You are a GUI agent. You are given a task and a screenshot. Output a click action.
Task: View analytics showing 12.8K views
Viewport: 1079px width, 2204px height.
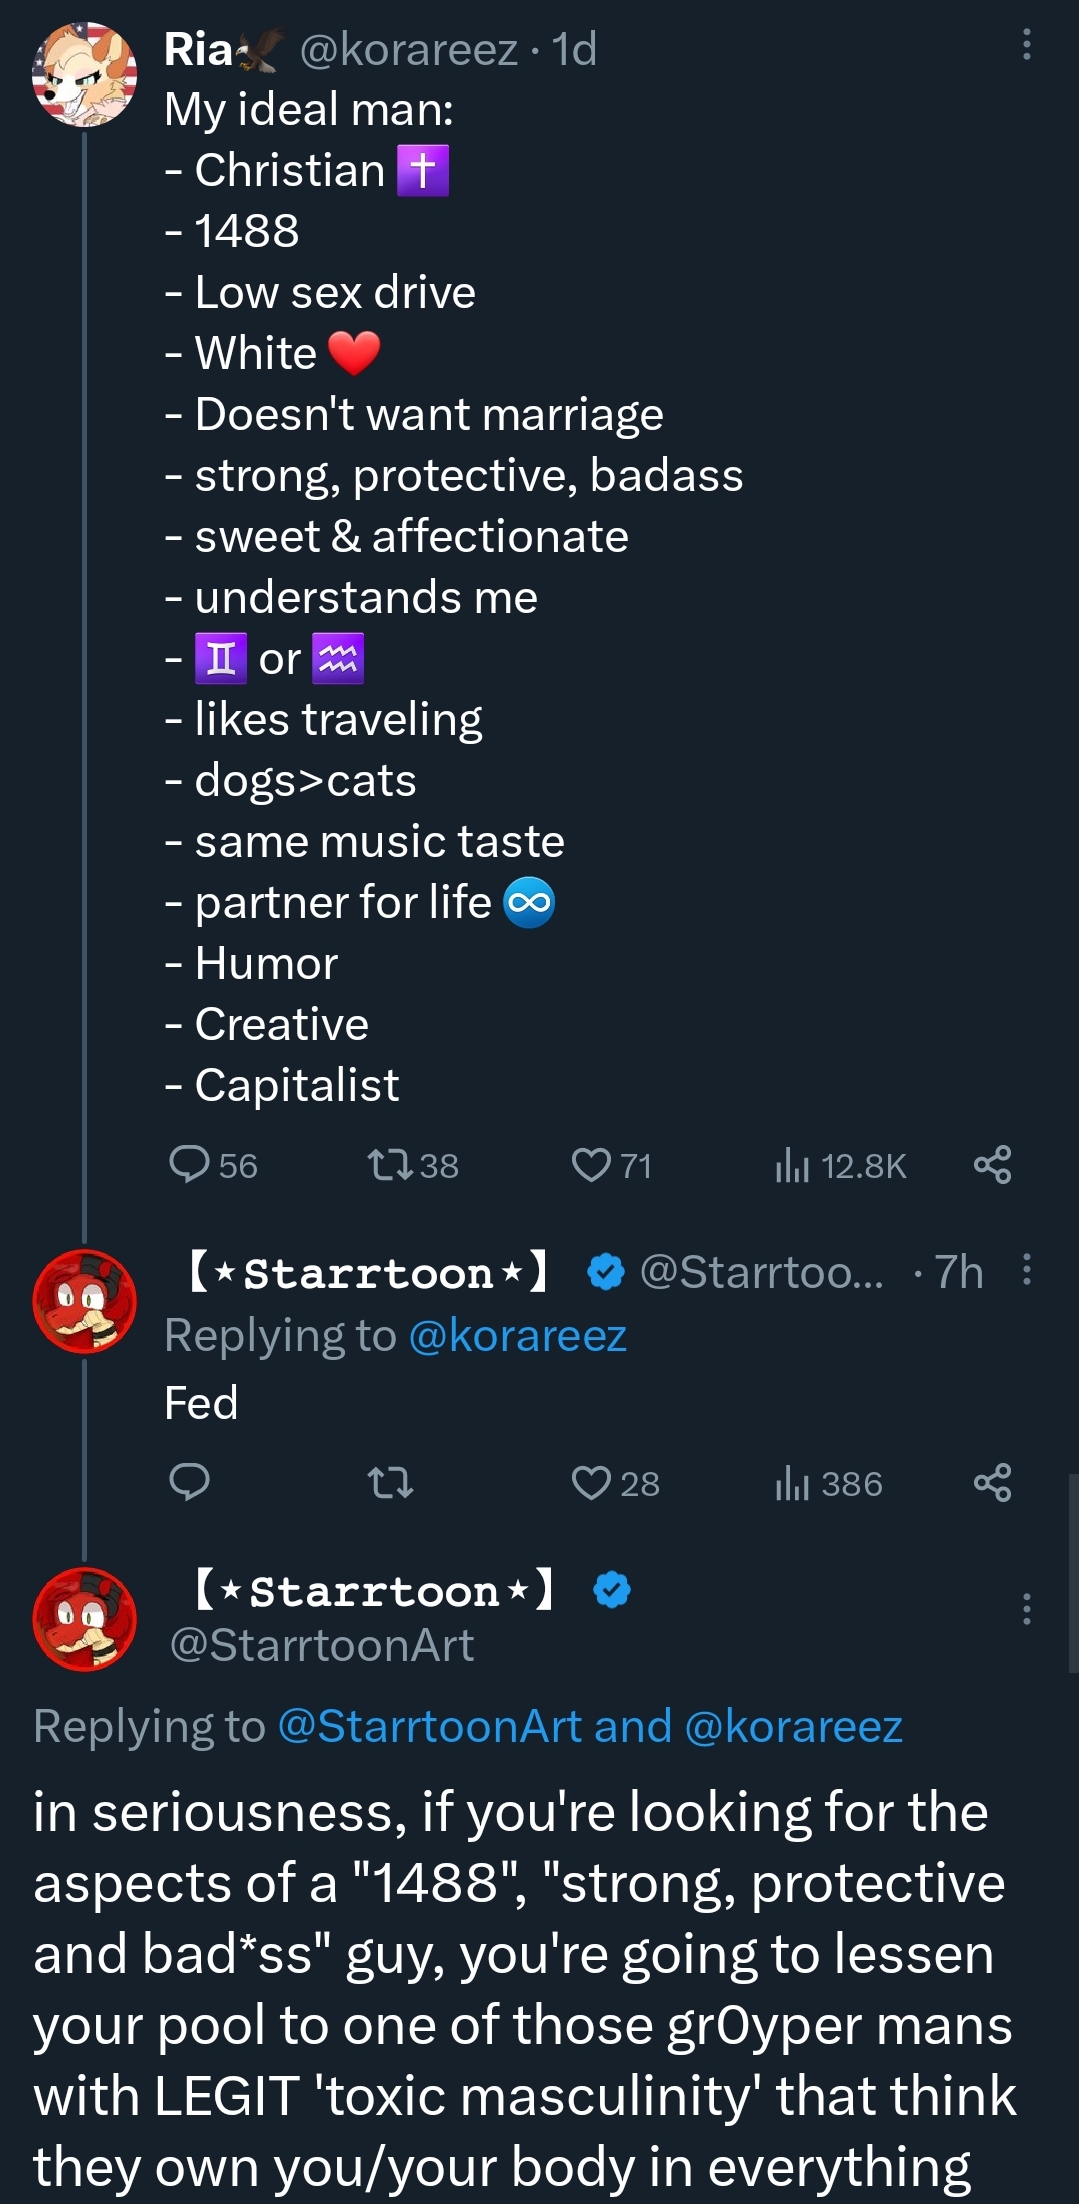click(x=791, y=1165)
